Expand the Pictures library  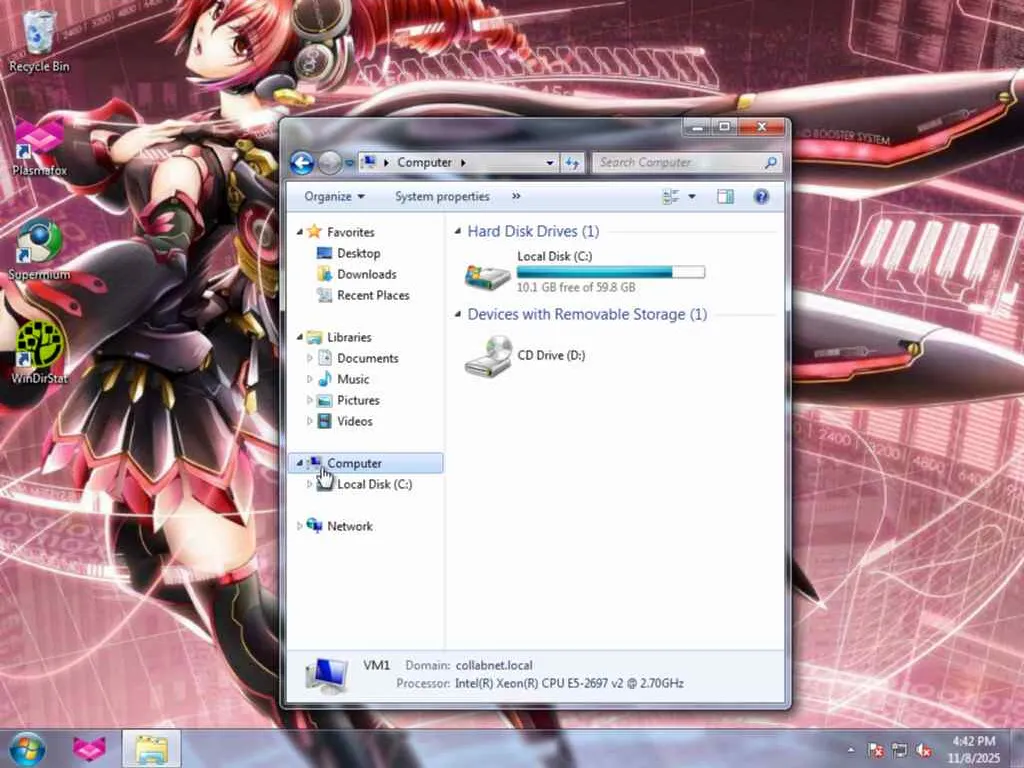point(310,400)
